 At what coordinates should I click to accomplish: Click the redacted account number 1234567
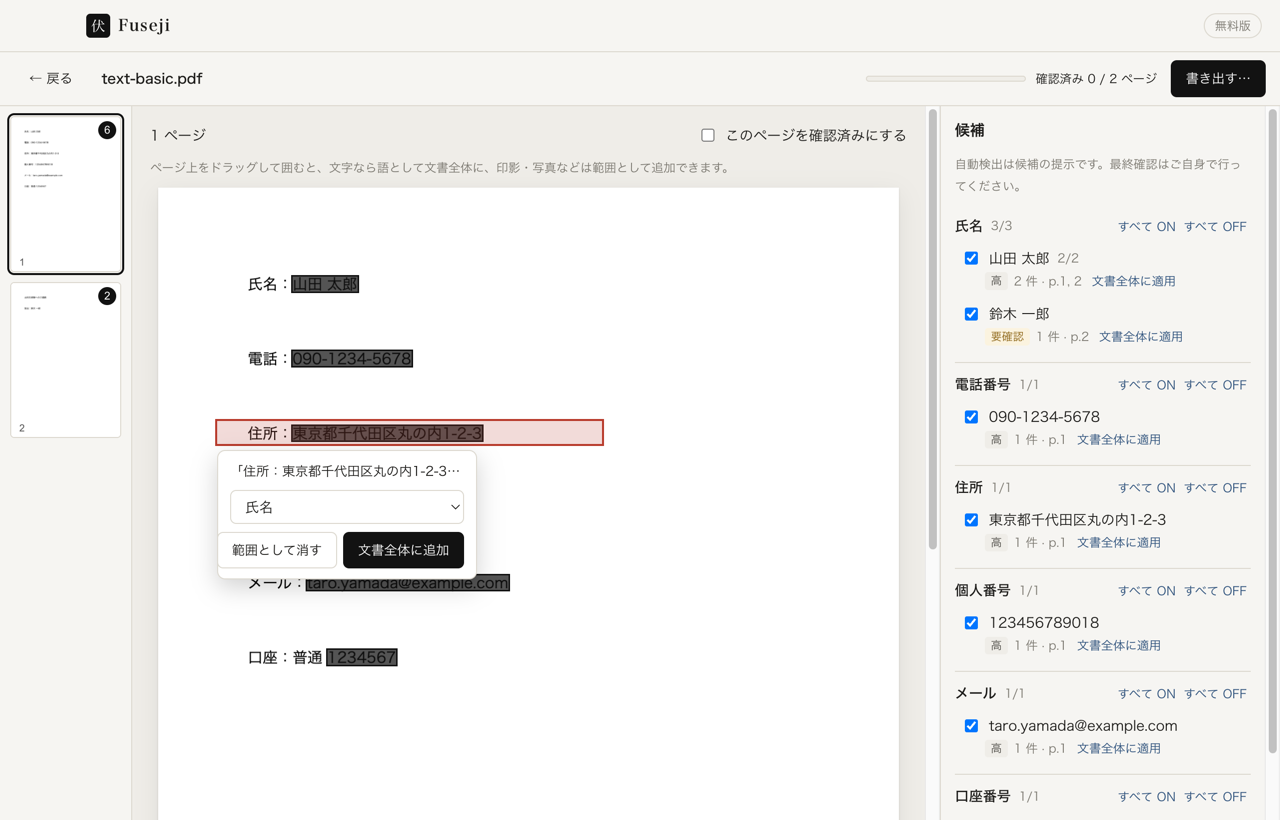pyautogui.click(x=362, y=657)
